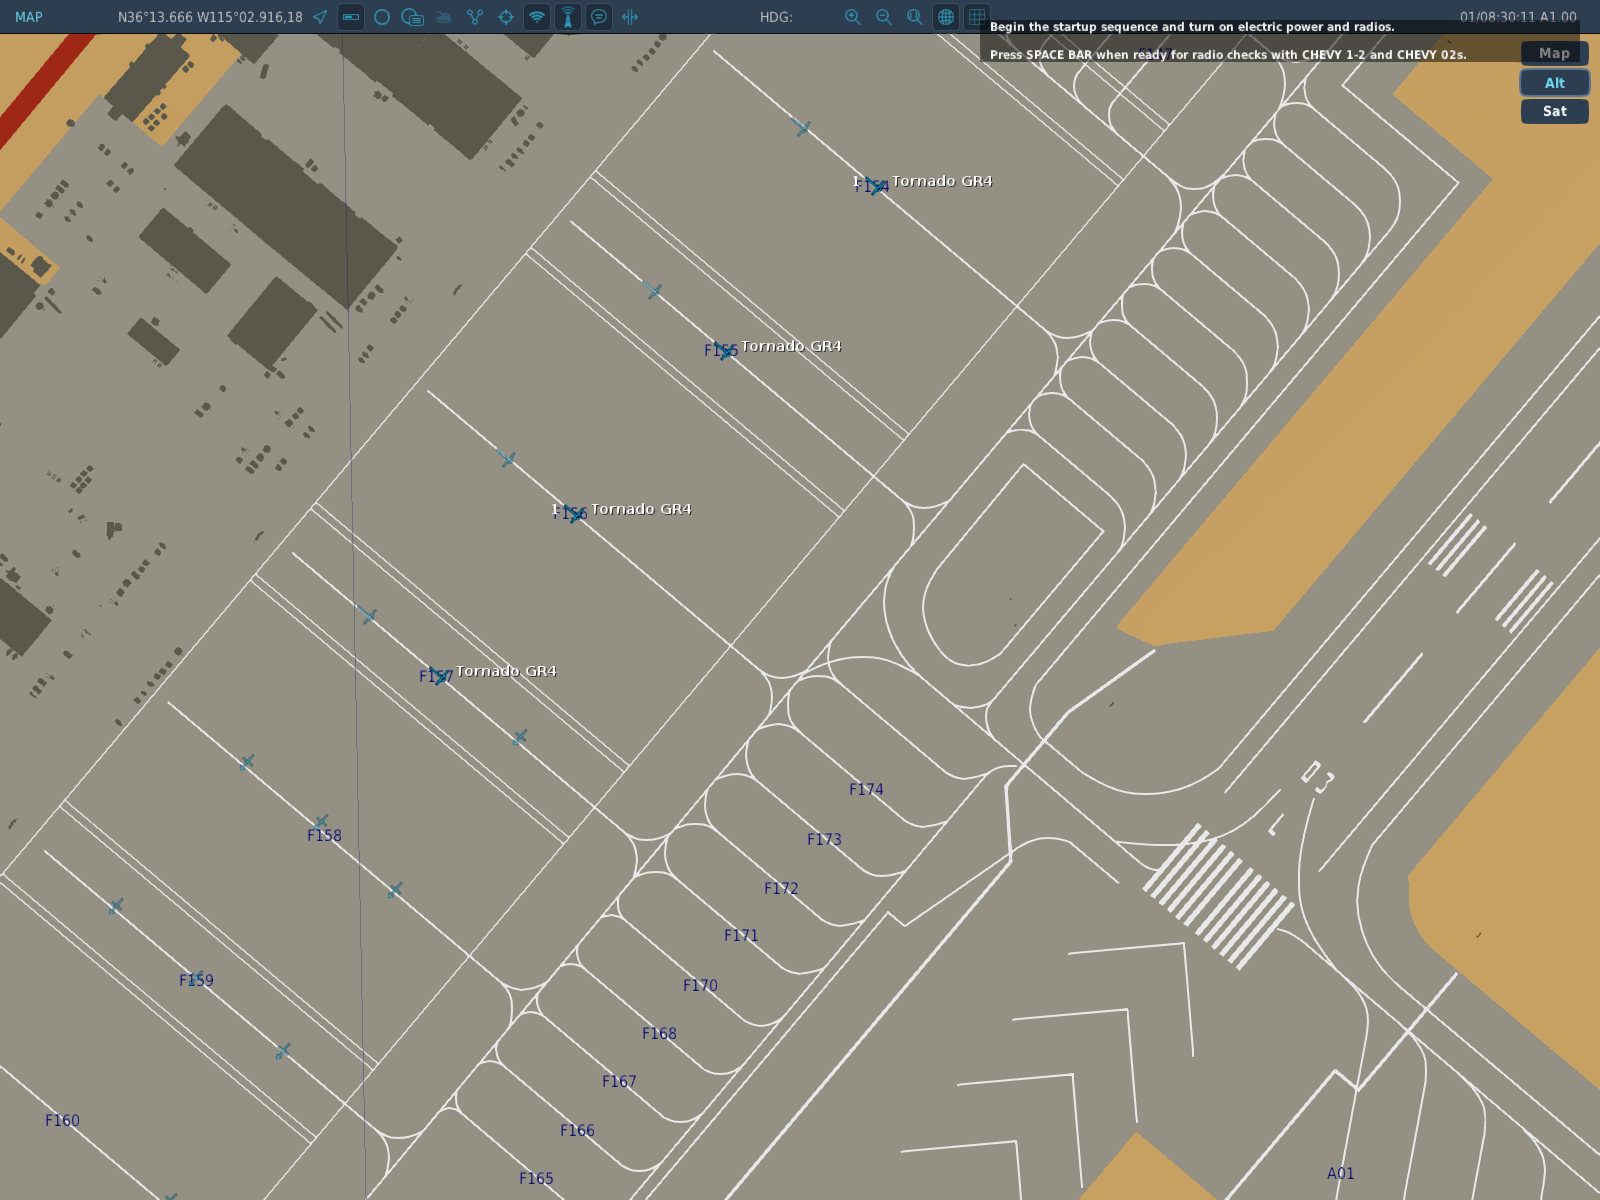This screenshot has width=1600, height=1200.
Task: Click the MAP title label
Action: pos(29,17)
